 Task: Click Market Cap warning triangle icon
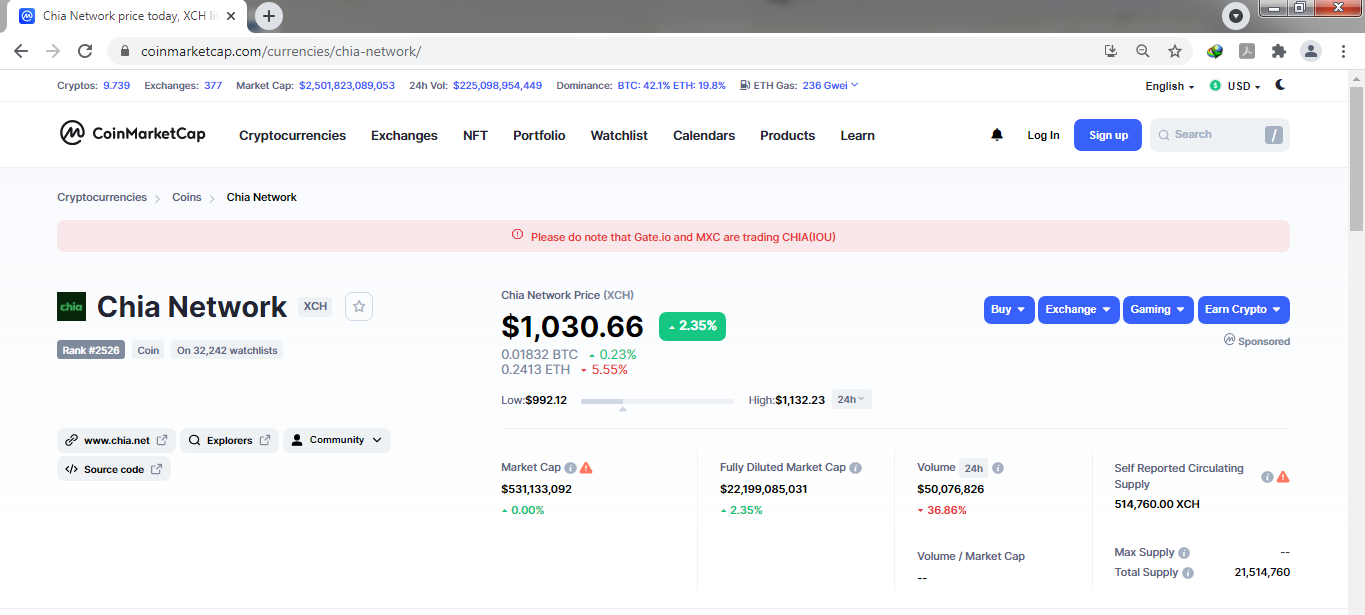tap(587, 468)
